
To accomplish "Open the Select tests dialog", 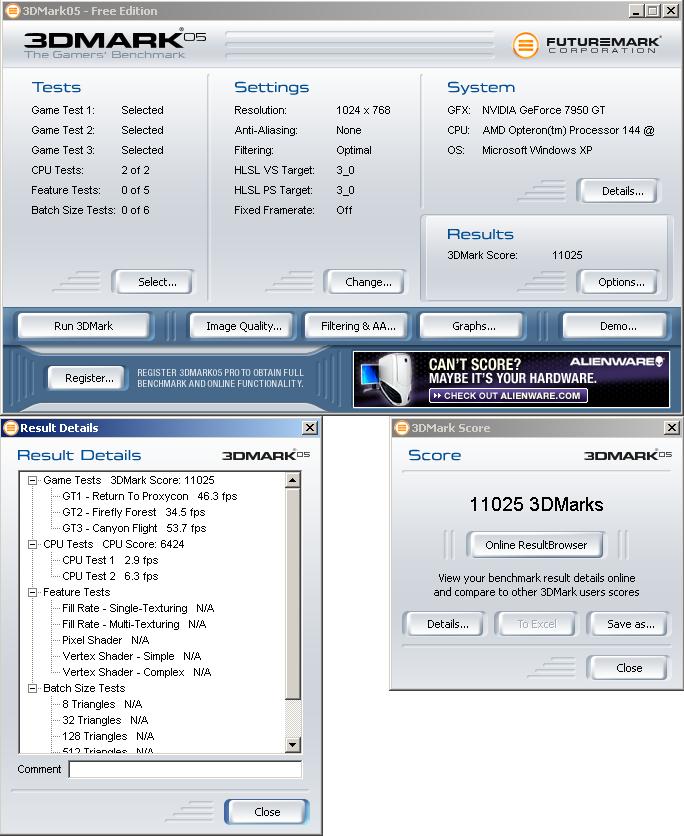I will pyautogui.click(x=152, y=282).
